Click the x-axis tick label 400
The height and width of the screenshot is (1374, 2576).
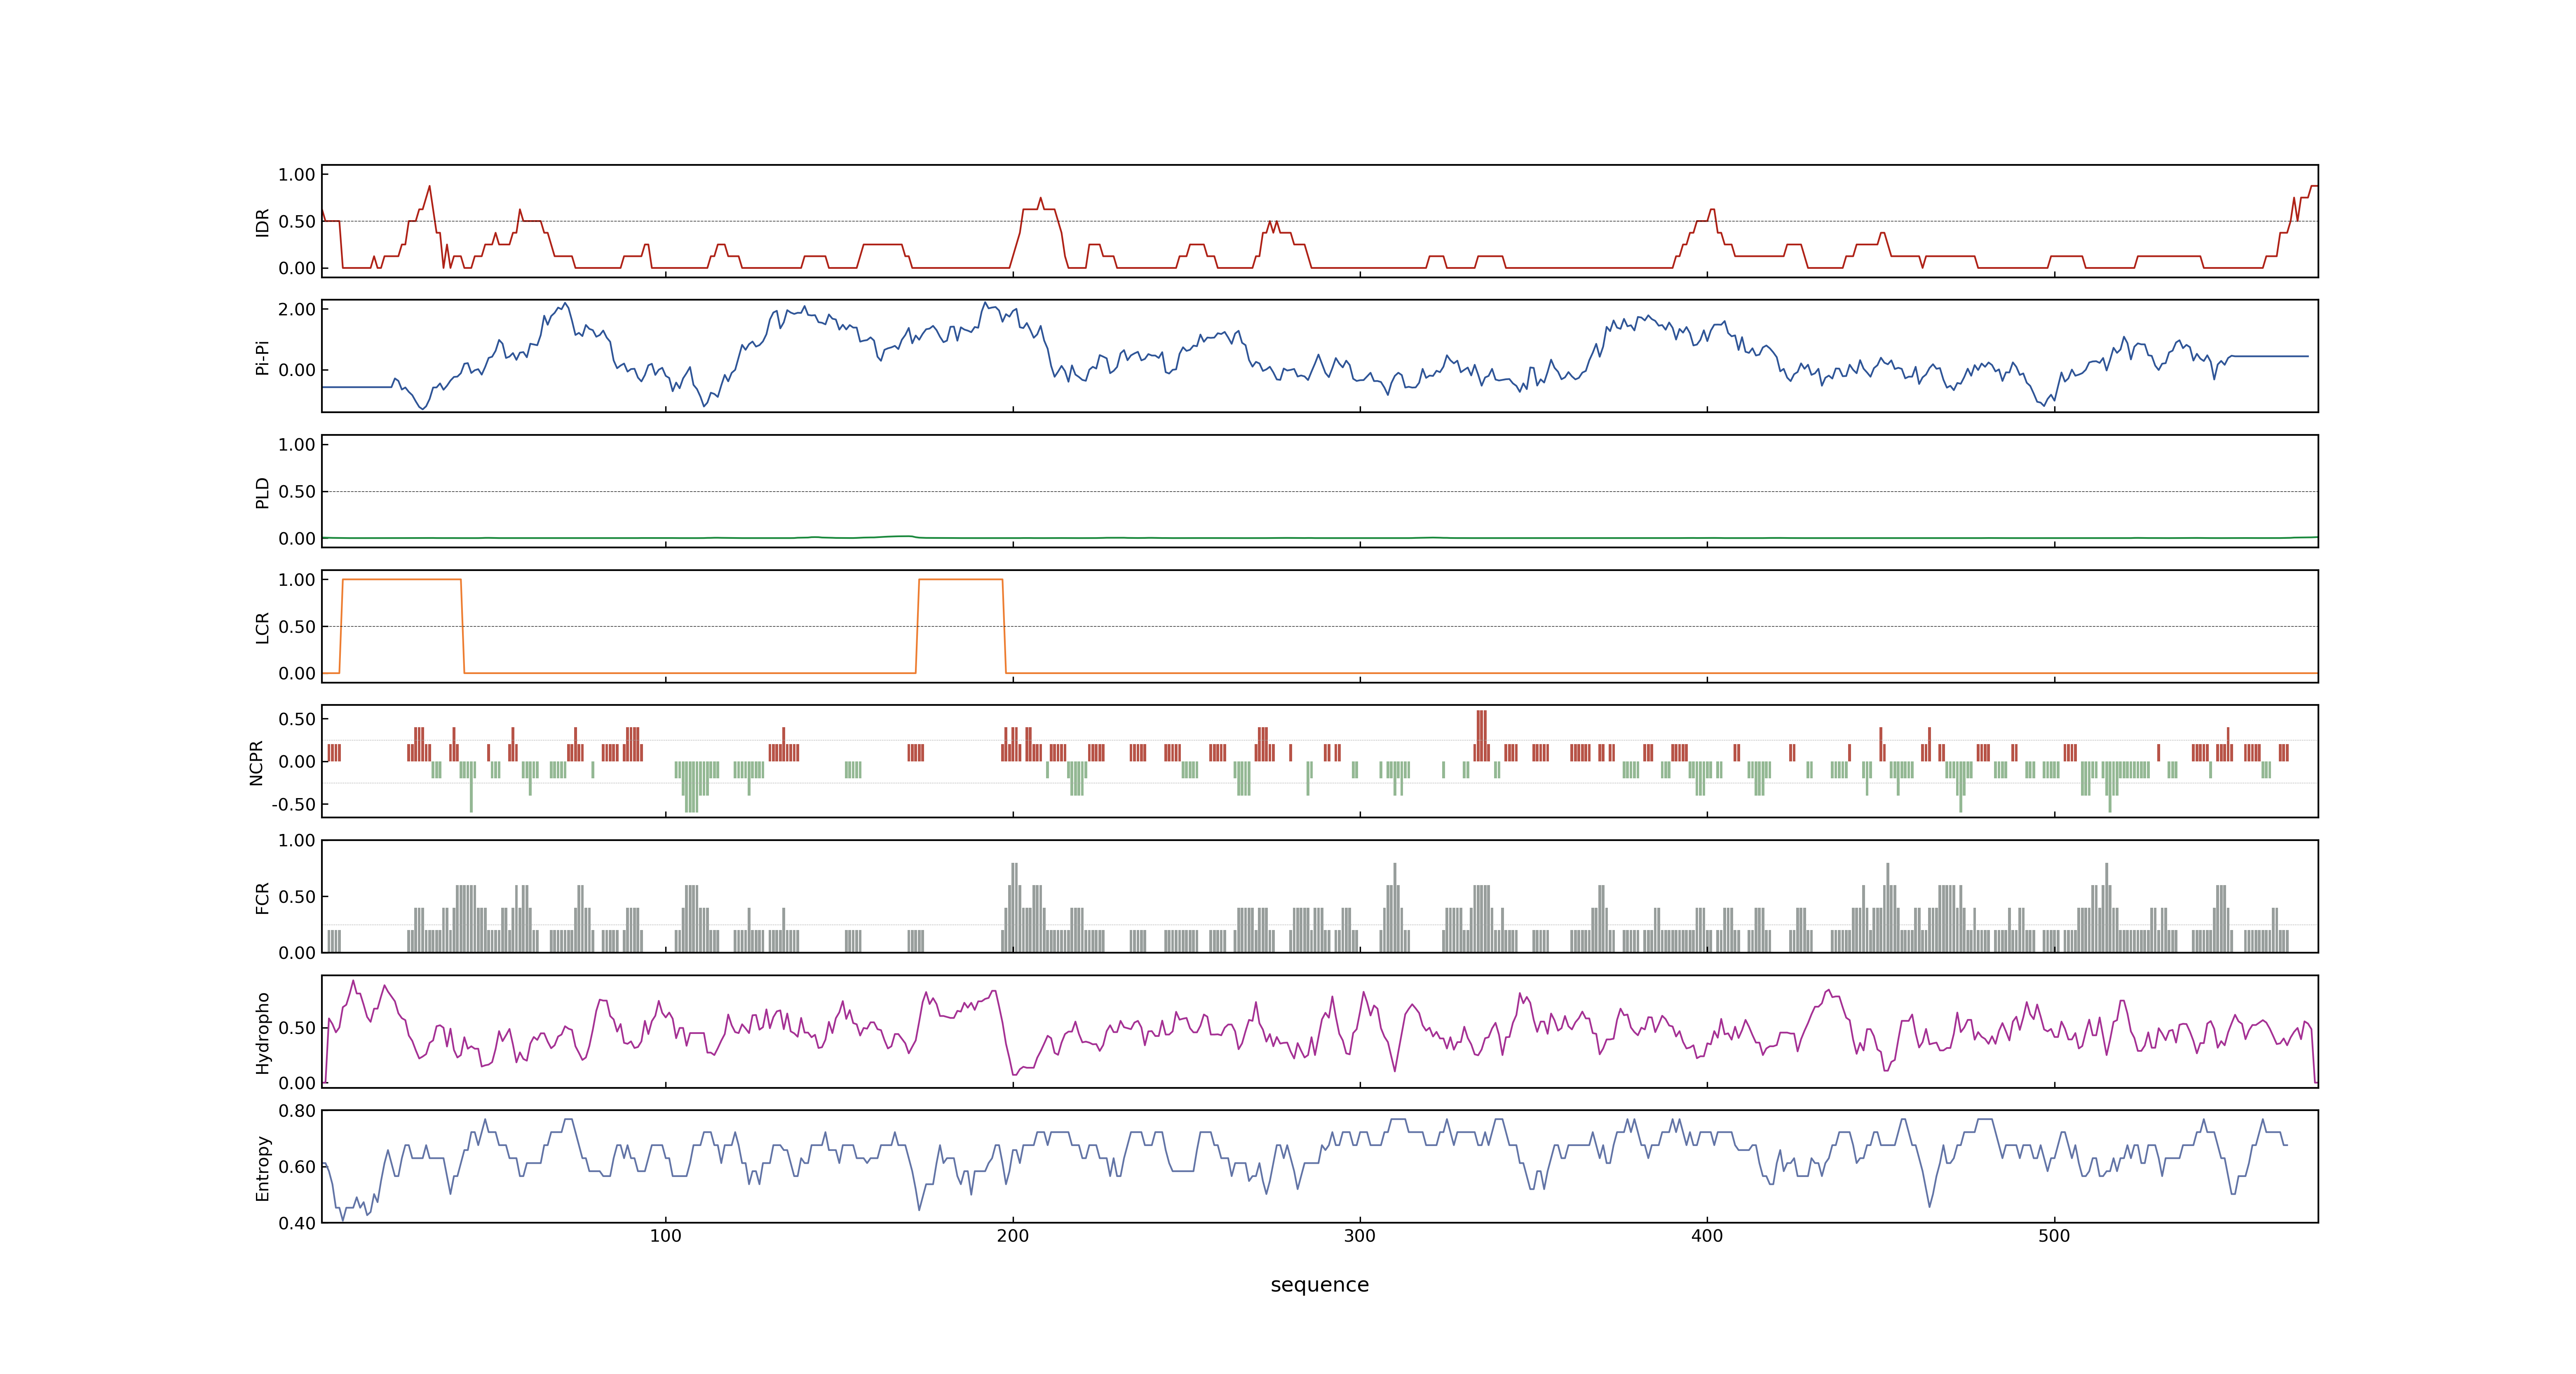click(1707, 1236)
